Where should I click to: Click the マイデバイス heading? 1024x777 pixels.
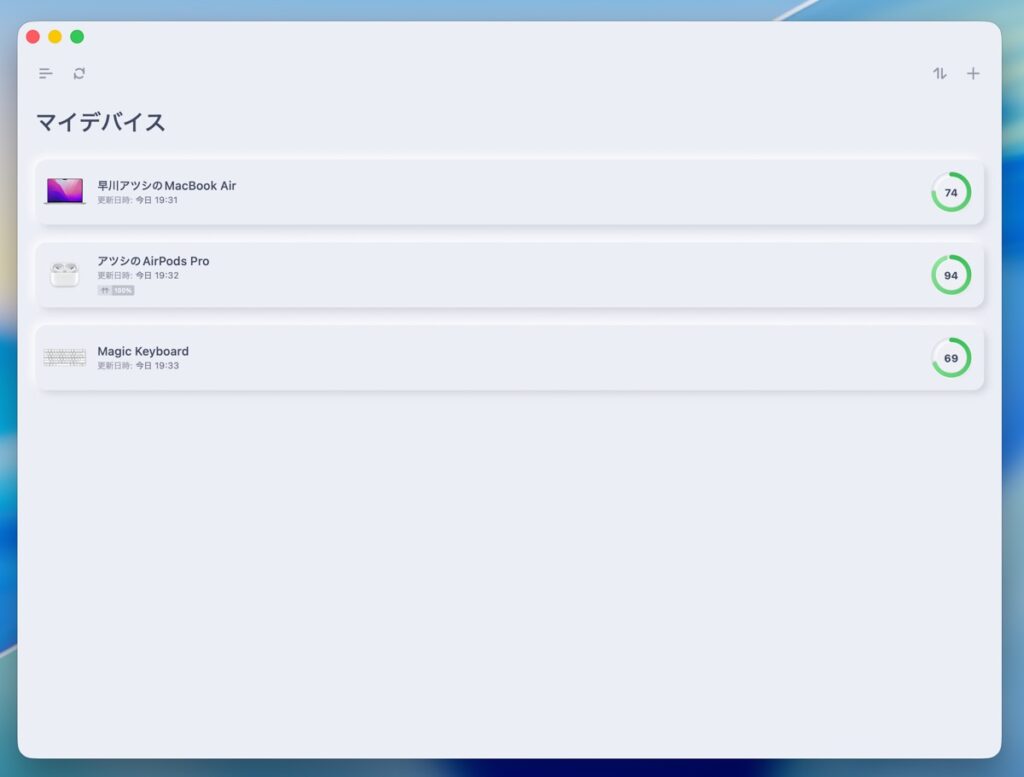coord(101,123)
